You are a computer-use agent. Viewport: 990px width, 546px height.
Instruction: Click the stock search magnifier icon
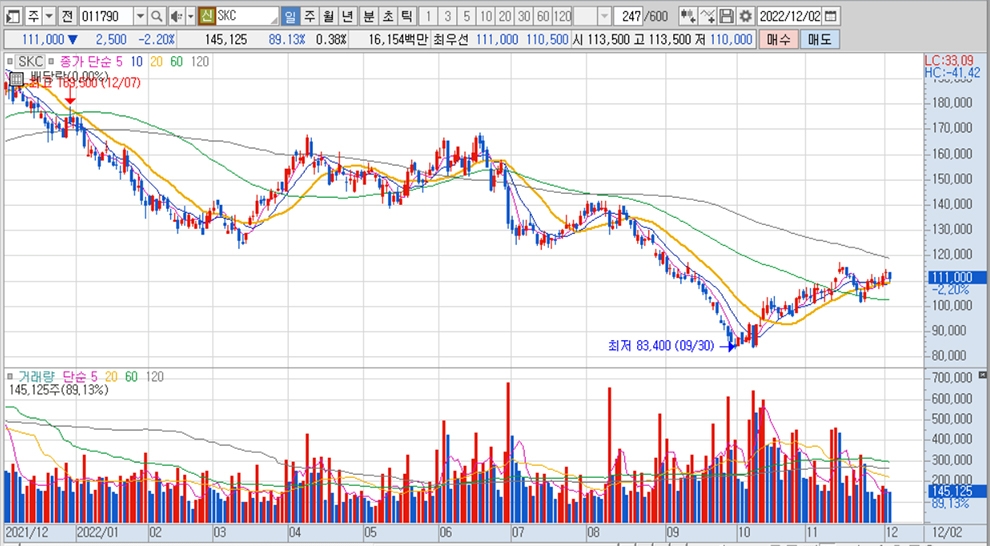coord(157,16)
